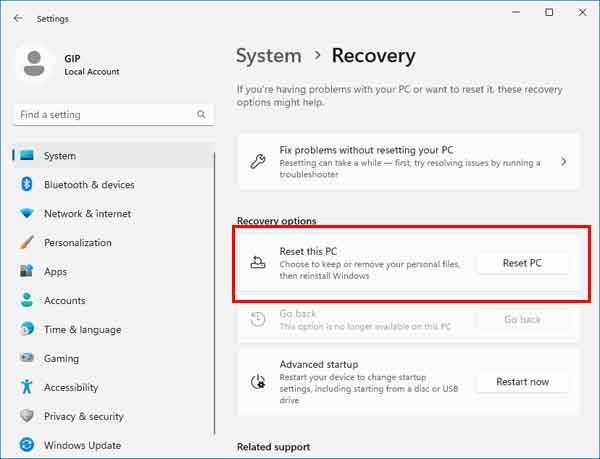Click the Find a setting search box
This screenshot has height=459, width=600.
113,114
